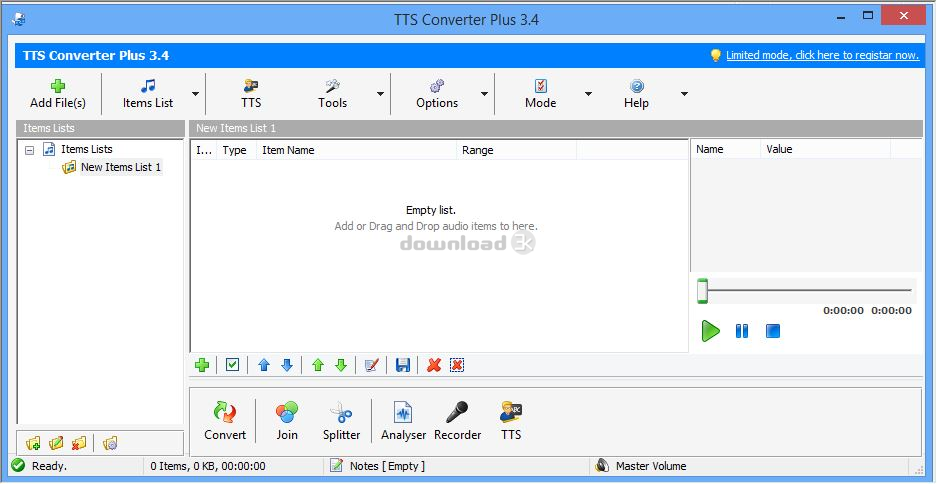Click the green plus add item icon below the list
The width and height of the screenshot is (937, 484).
click(x=202, y=365)
